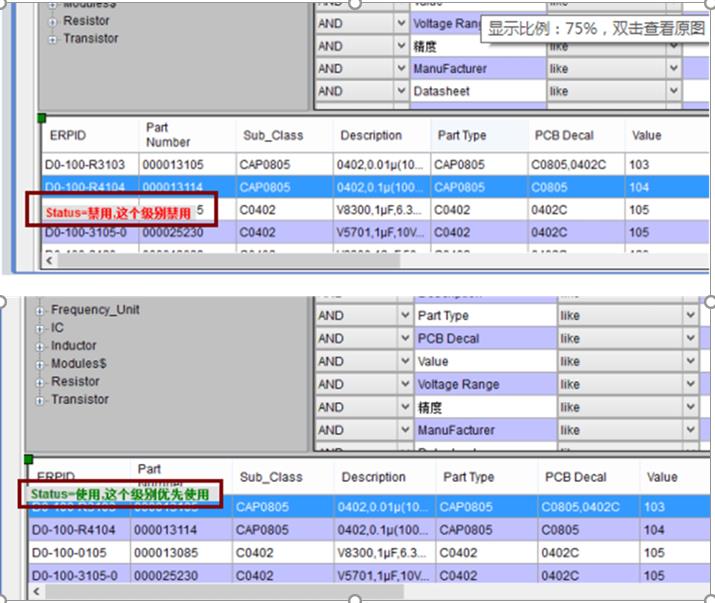Select Frequency_Unit category label
Screen dimensions: 715x603
(95, 310)
